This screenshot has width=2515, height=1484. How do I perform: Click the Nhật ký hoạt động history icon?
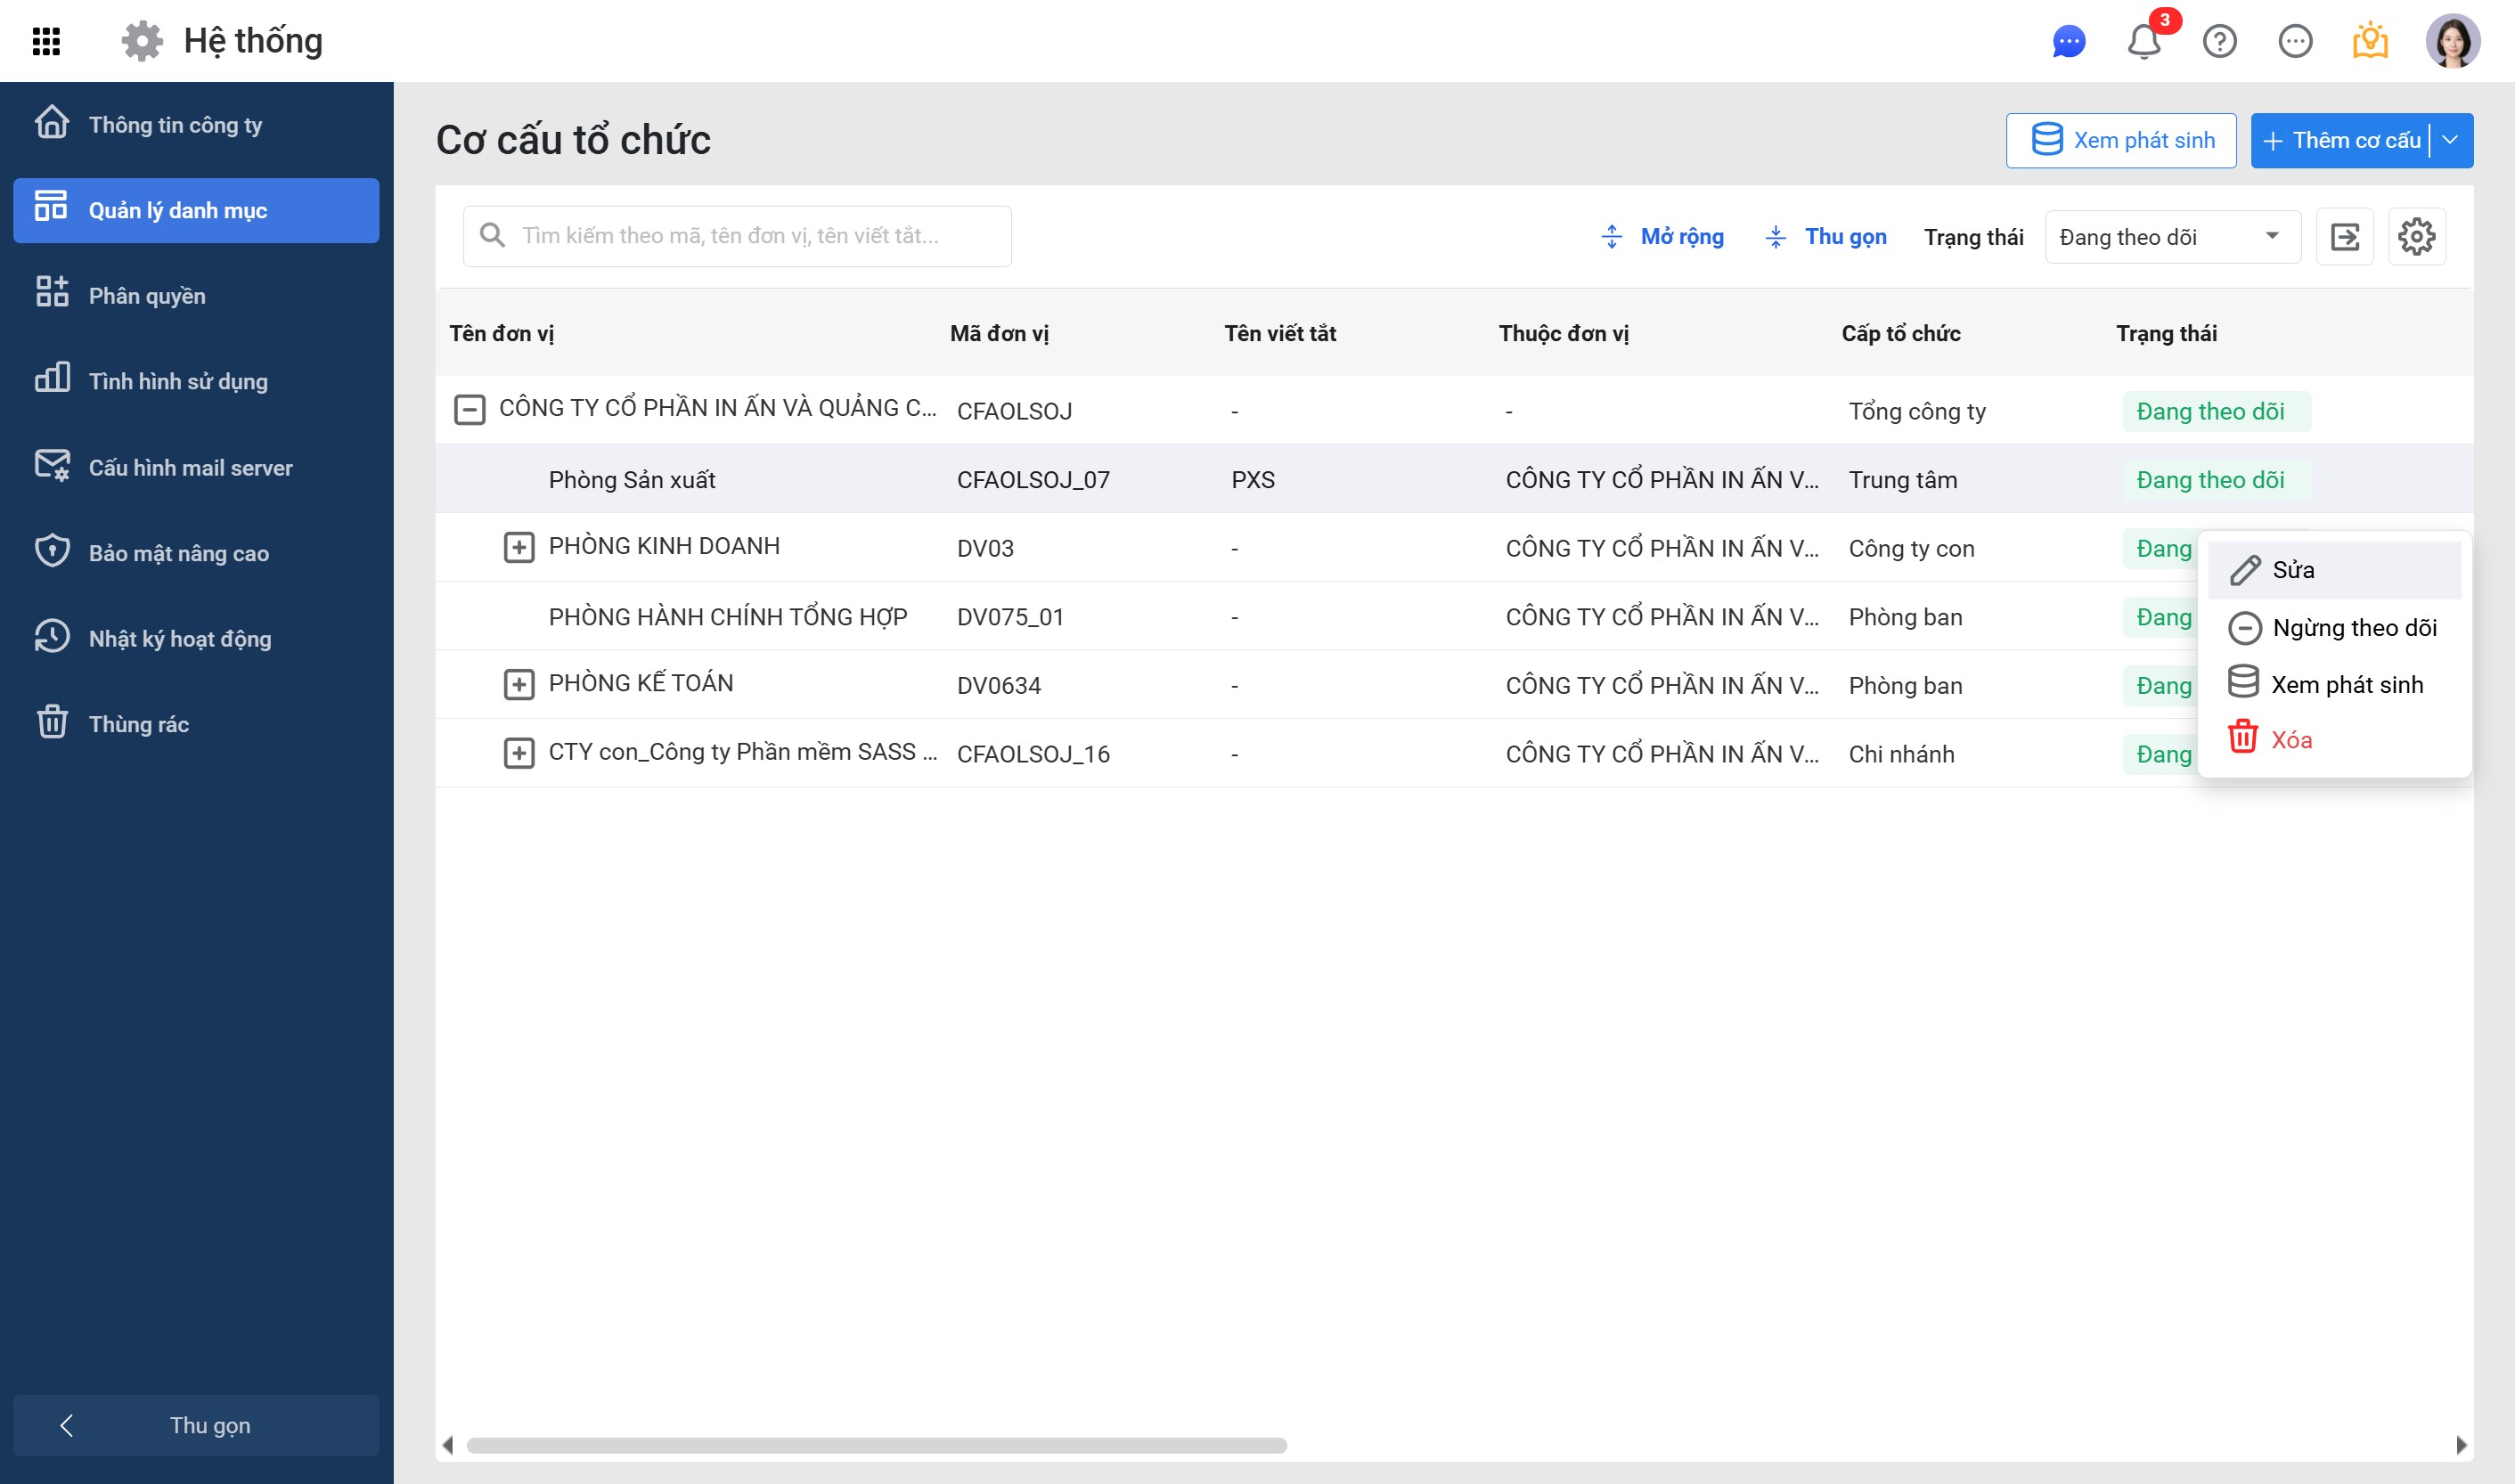[52, 637]
